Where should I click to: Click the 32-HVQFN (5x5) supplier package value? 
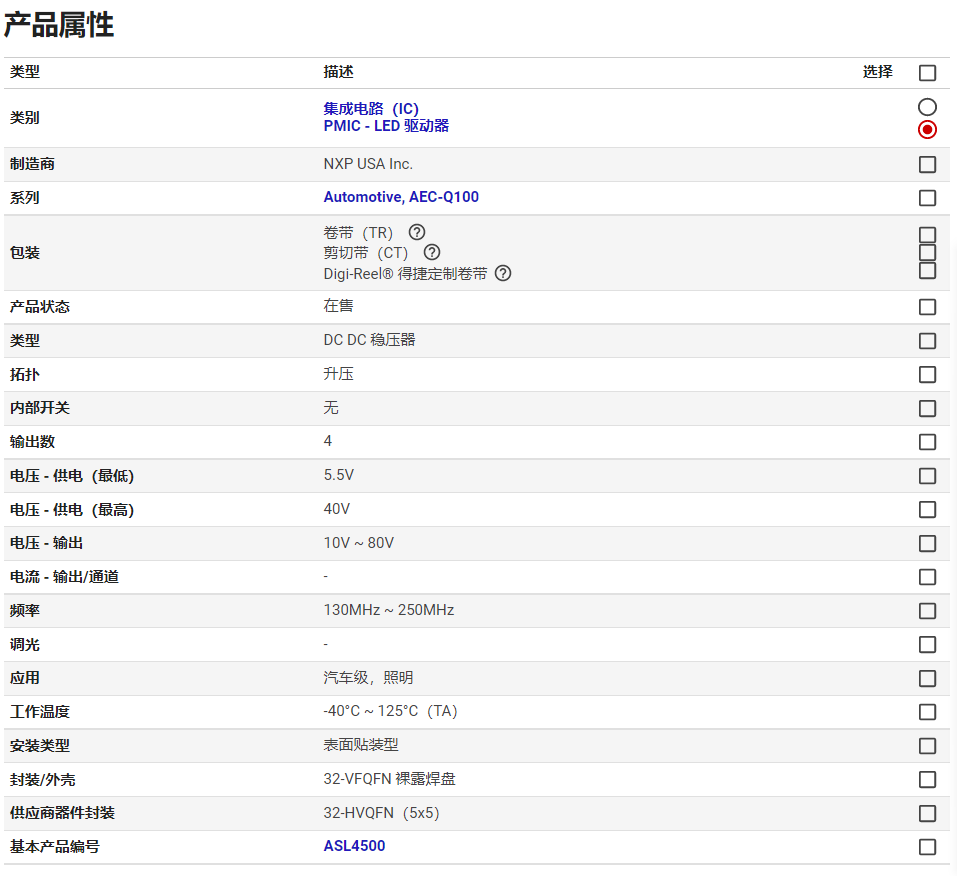[x=381, y=813]
